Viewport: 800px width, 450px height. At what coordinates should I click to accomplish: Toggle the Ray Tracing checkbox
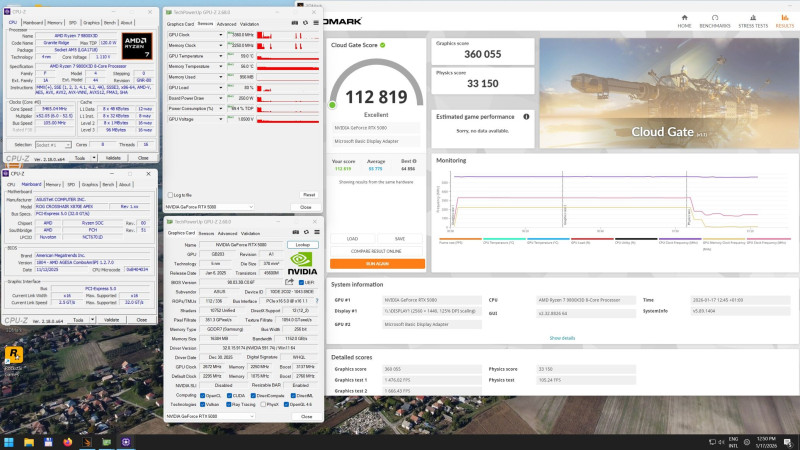[229, 405]
